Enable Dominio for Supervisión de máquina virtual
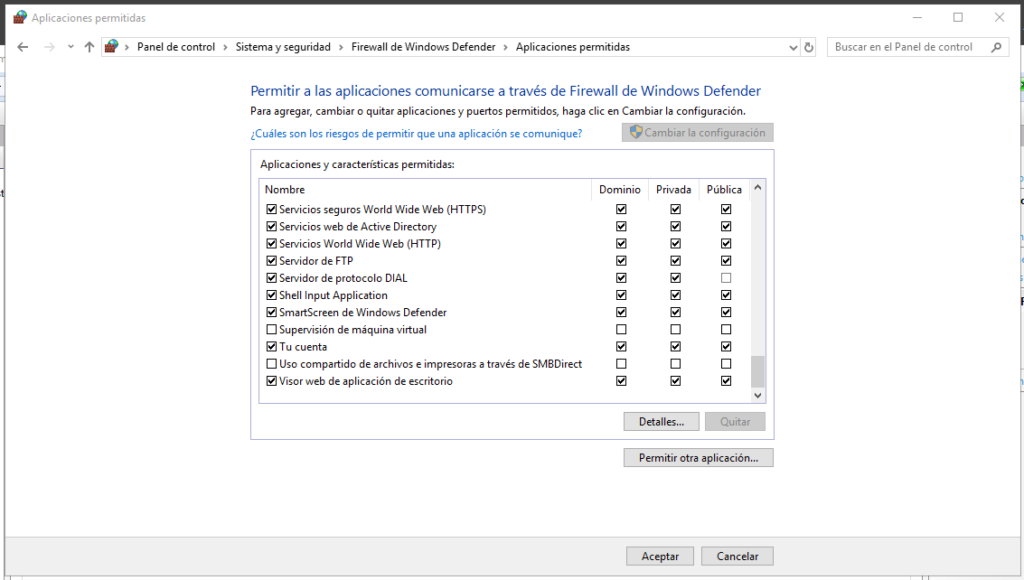 click(621, 330)
